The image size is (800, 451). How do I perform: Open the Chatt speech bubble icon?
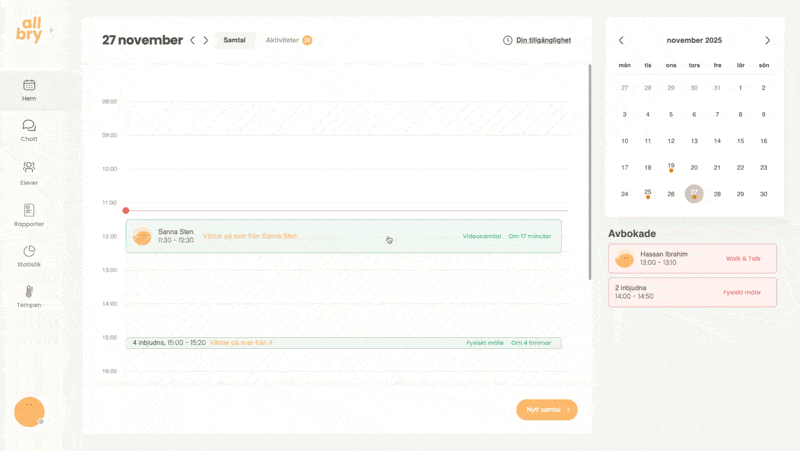tap(29, 126)
